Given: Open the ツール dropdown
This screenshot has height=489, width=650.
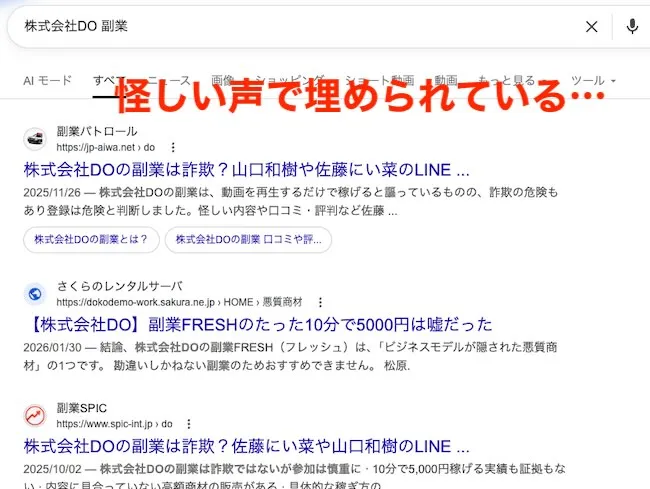Looking at the screenshot, I should [x=593, y=80].
